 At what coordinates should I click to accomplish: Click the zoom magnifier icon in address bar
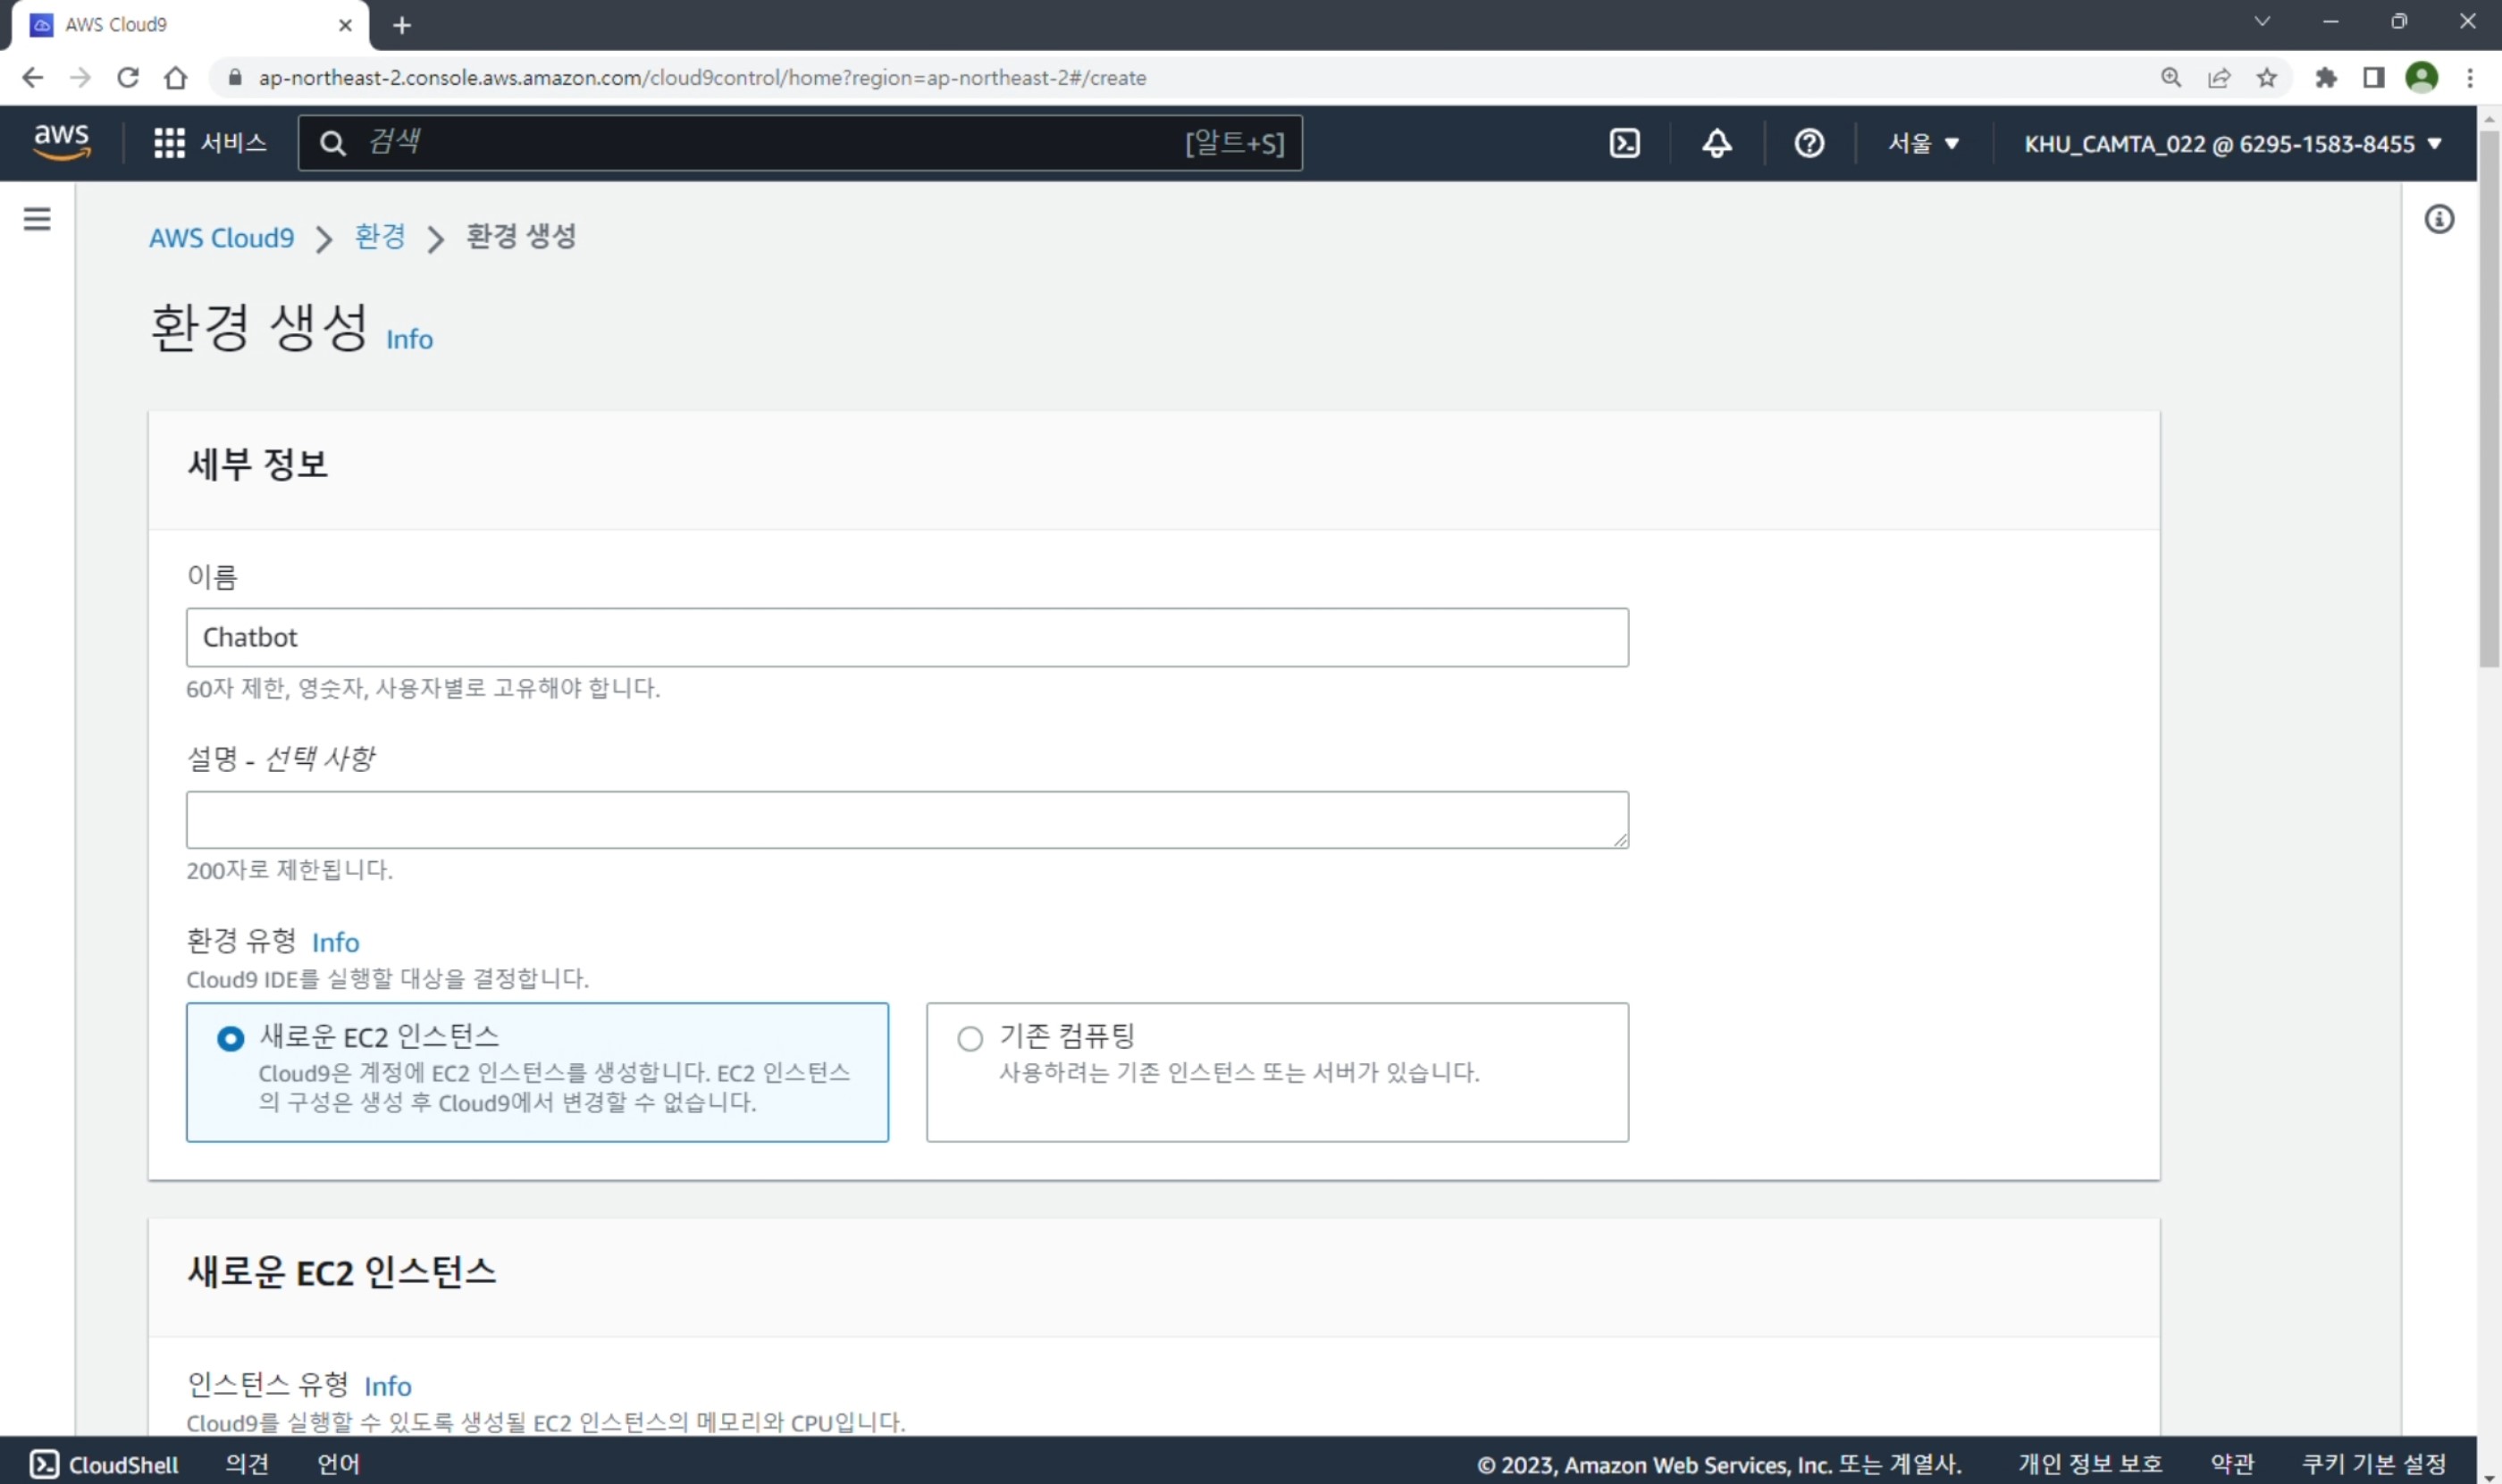pos(2170,77)
